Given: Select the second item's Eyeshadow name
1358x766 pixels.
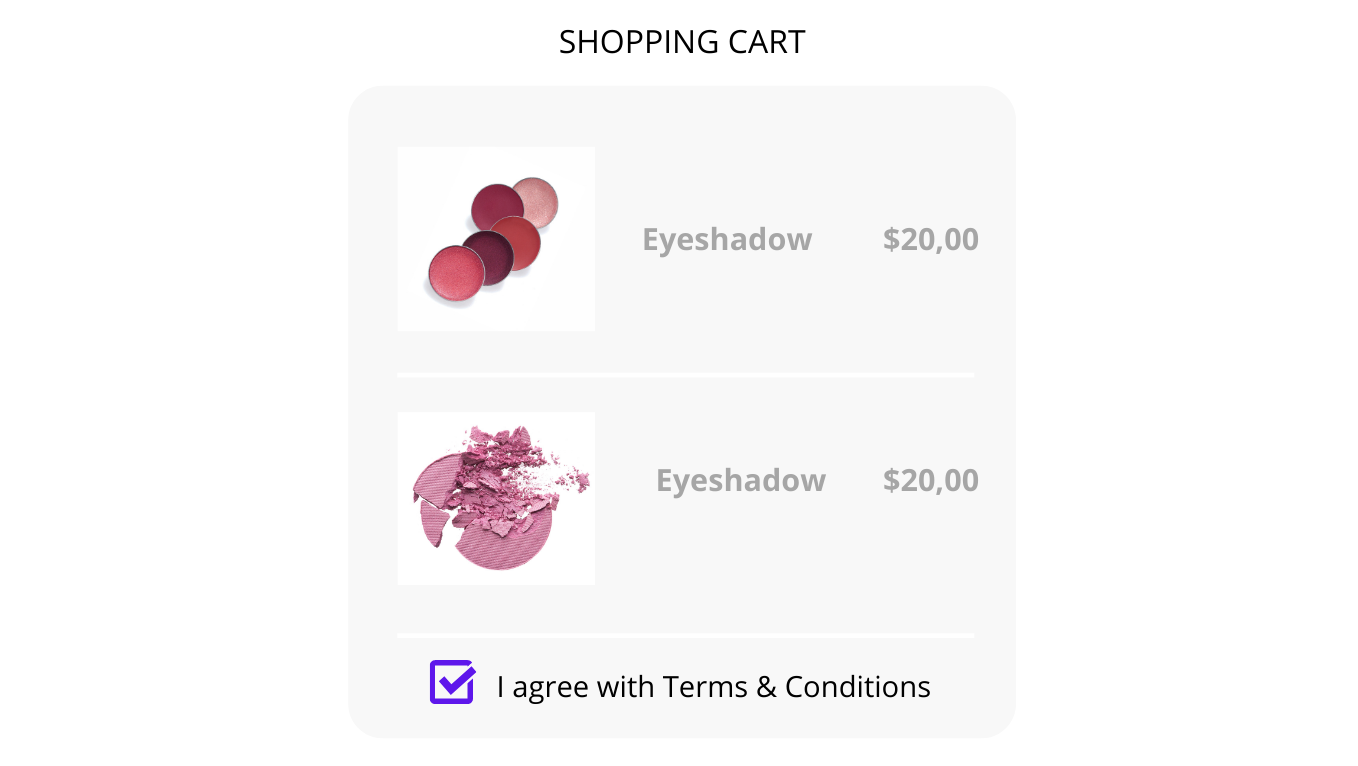Looking at the screenshot, I should click(x=741, y=481).
